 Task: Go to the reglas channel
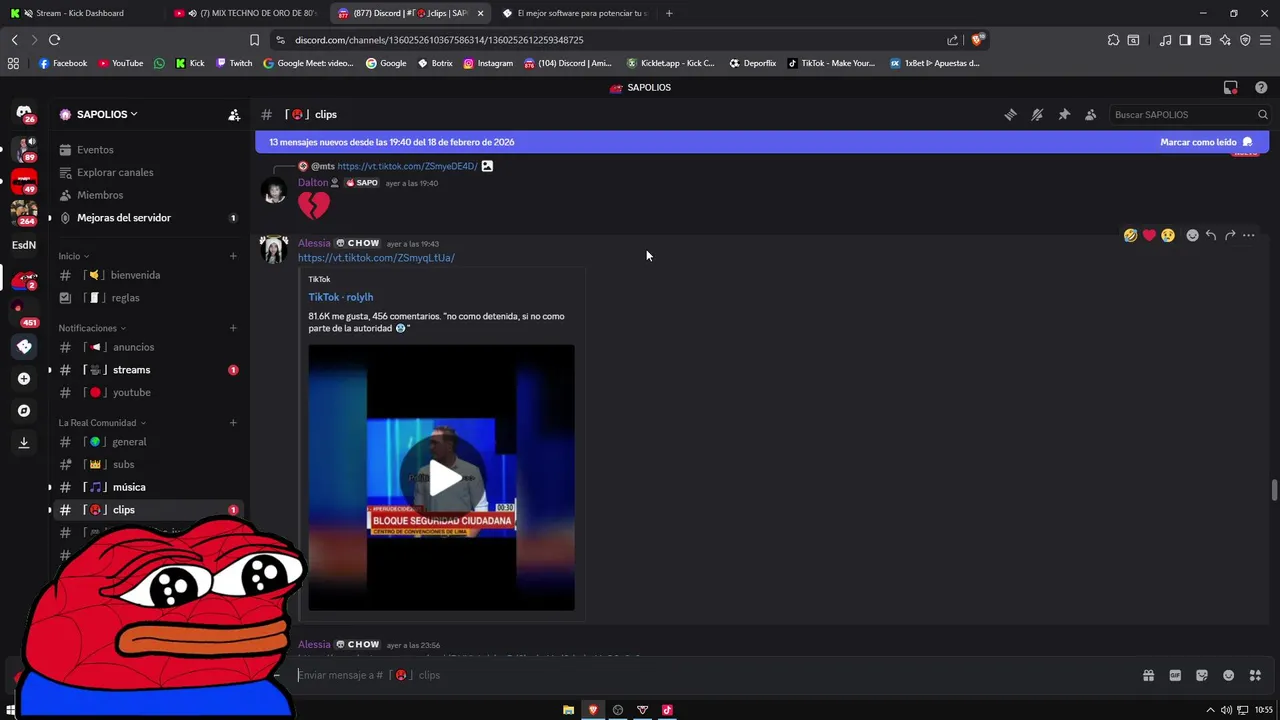tap(148, 298)
